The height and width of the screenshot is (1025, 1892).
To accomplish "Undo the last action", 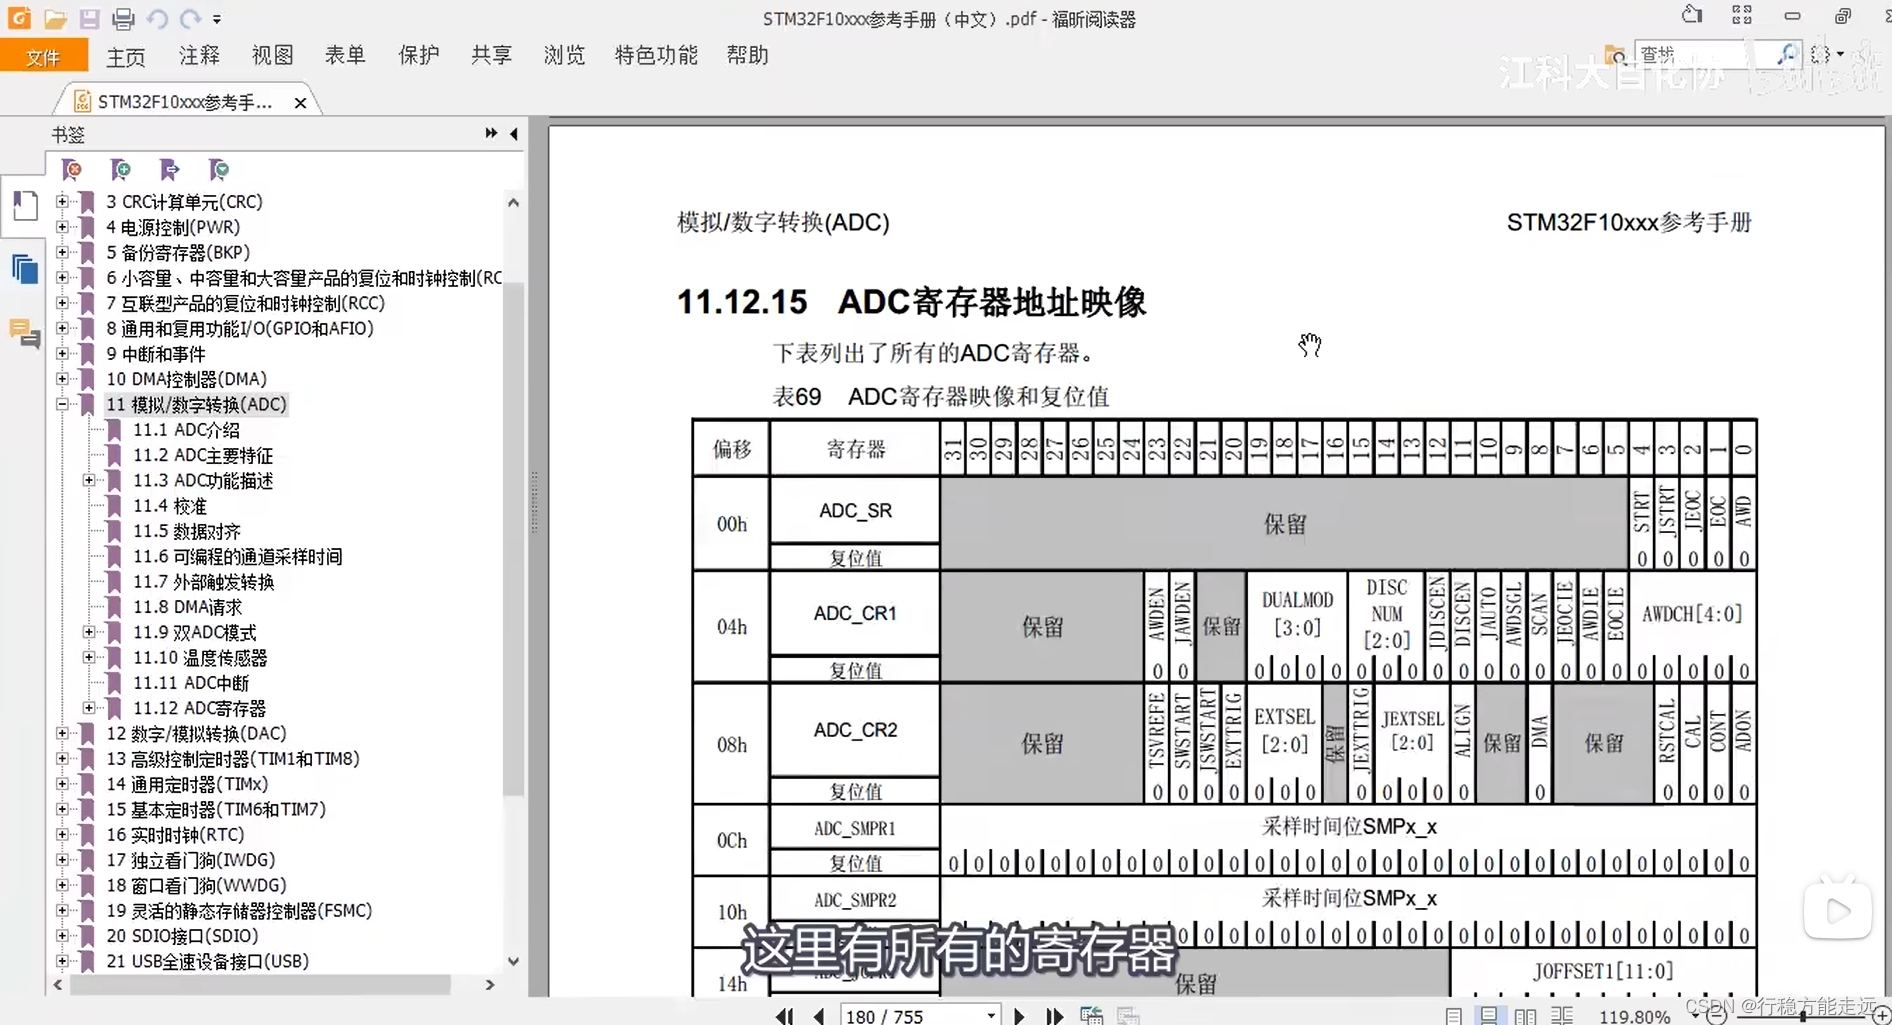I will coord(157,18).
